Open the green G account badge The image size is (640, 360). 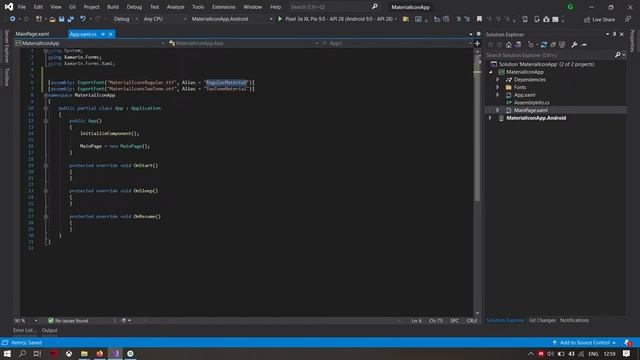point(570,7)
